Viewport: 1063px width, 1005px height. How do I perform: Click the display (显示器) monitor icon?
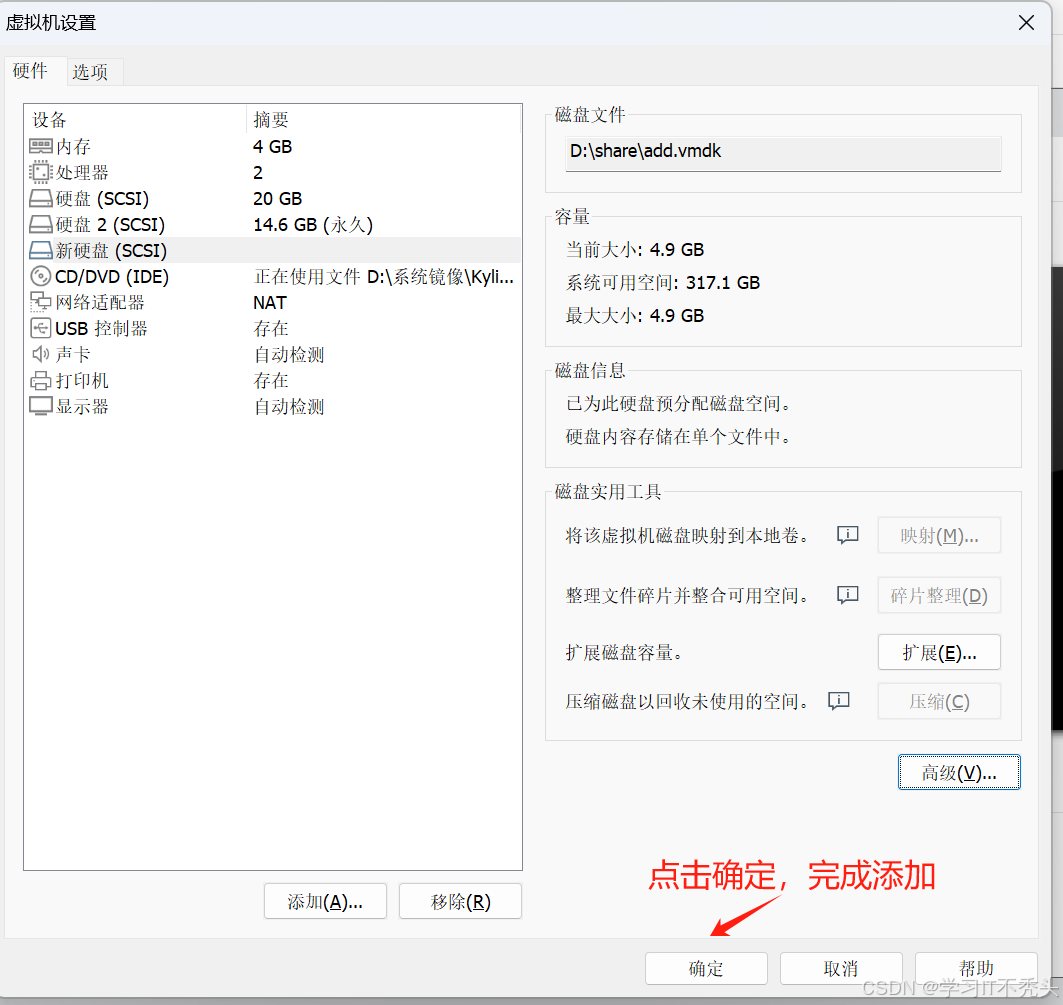(41, 406)
